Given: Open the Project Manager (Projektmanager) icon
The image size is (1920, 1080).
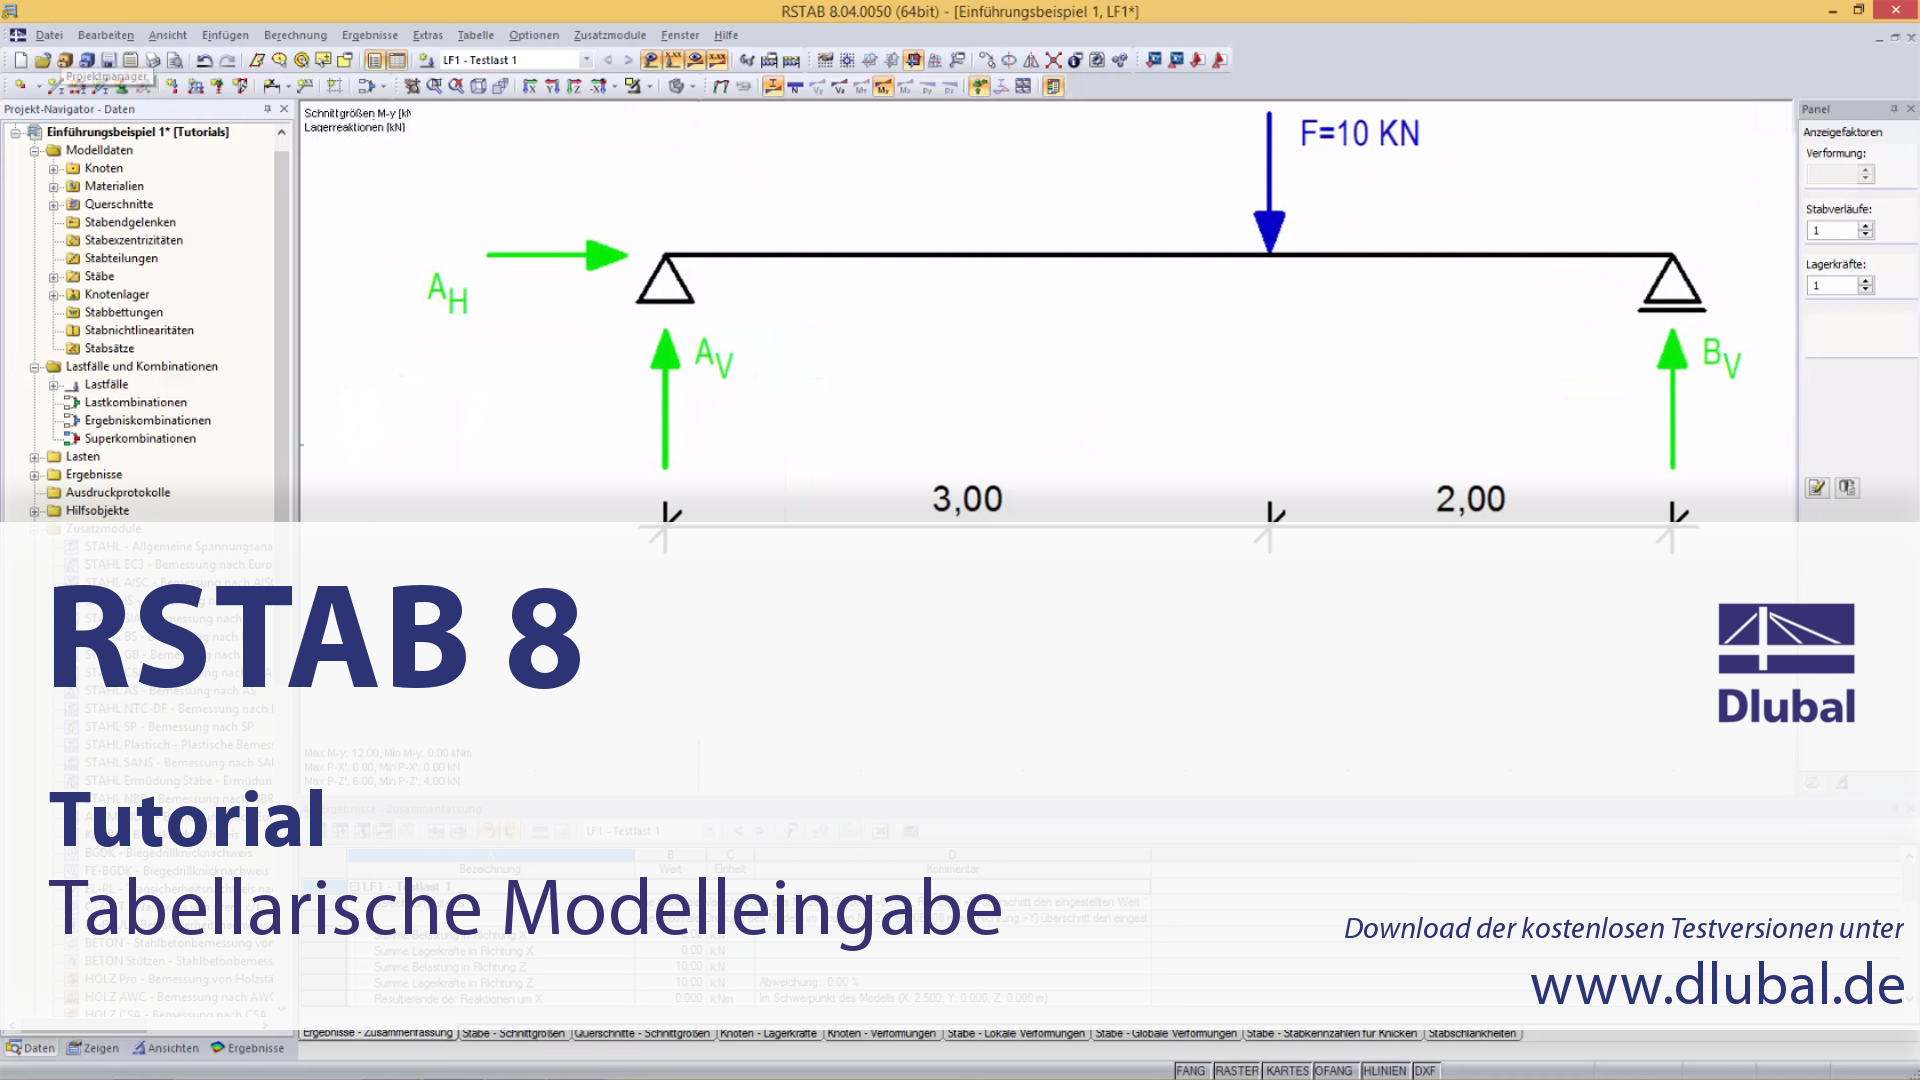Looking at the screenshot, I should [x=65, y=60].
